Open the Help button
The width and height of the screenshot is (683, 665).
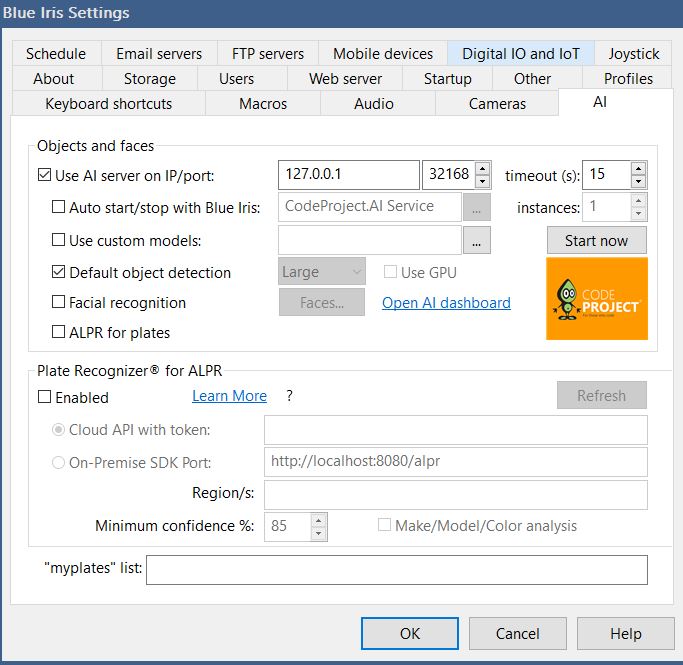626,633
